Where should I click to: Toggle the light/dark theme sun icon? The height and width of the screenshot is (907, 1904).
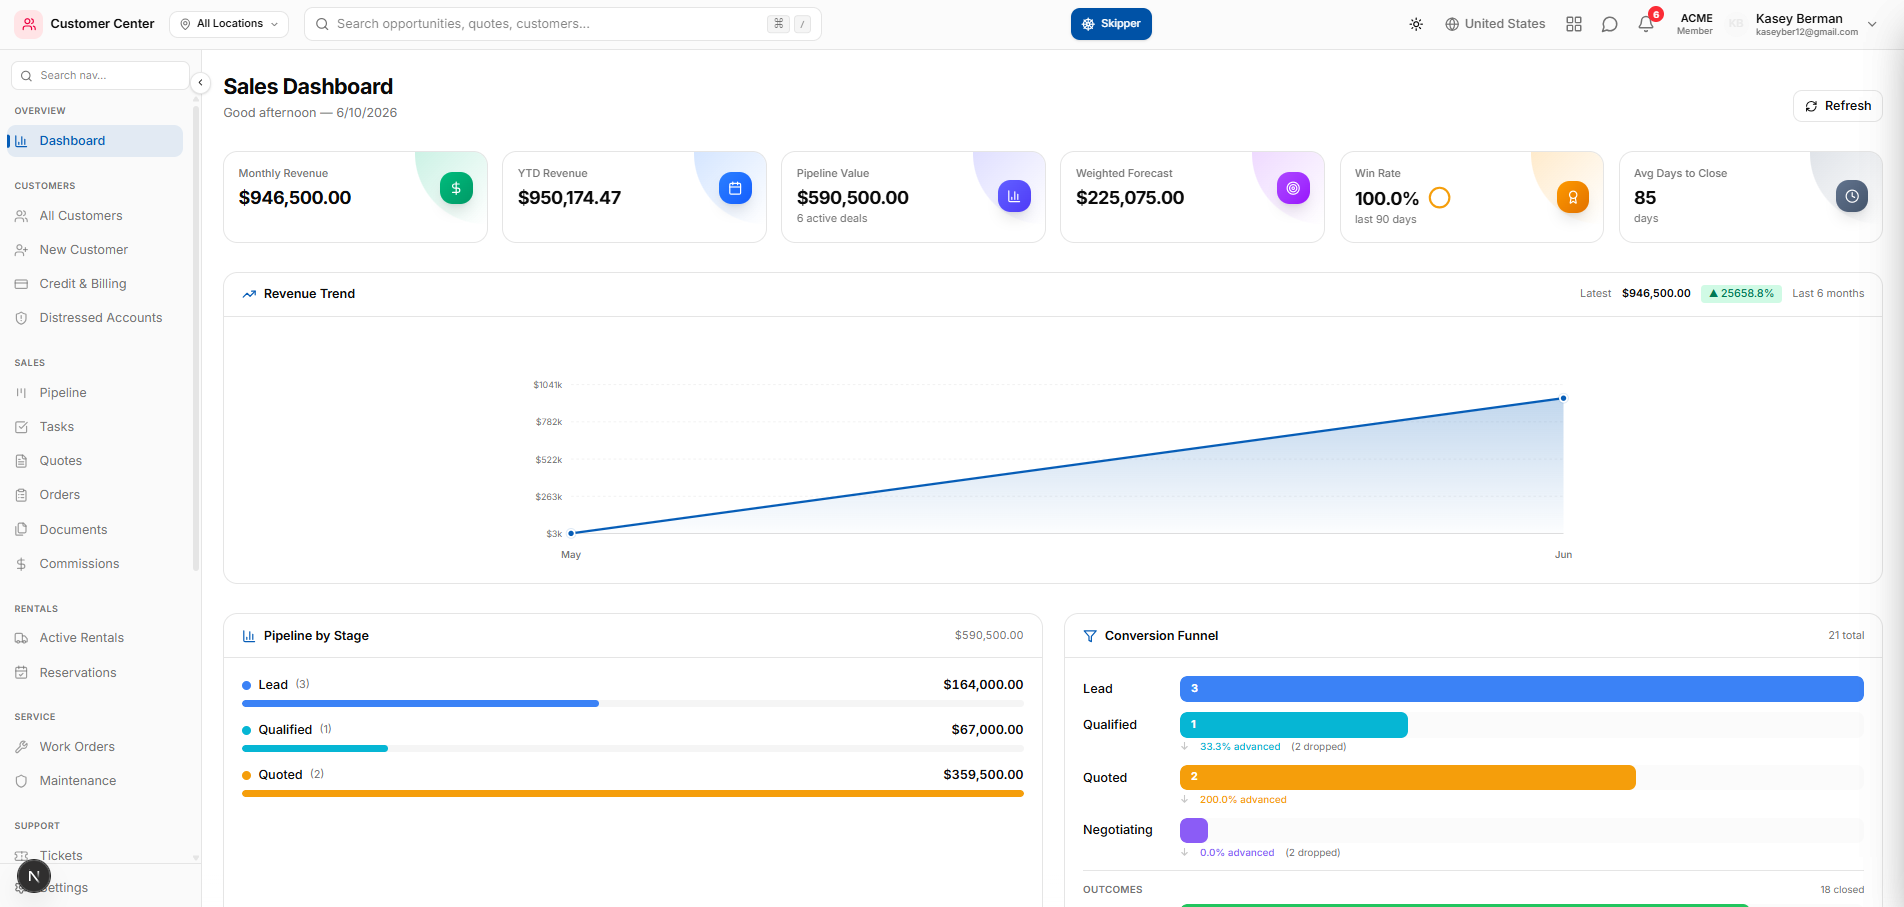(x=1416, y=24)
